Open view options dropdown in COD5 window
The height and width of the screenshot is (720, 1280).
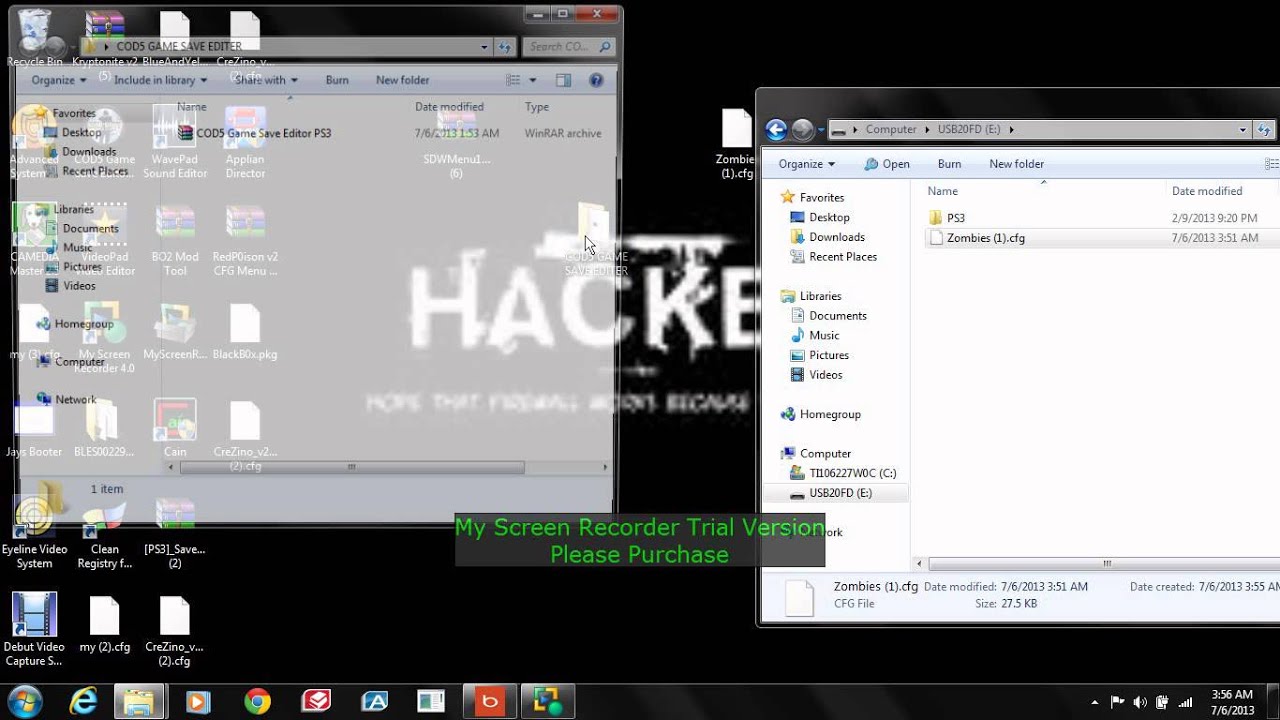tap(532, 80)
